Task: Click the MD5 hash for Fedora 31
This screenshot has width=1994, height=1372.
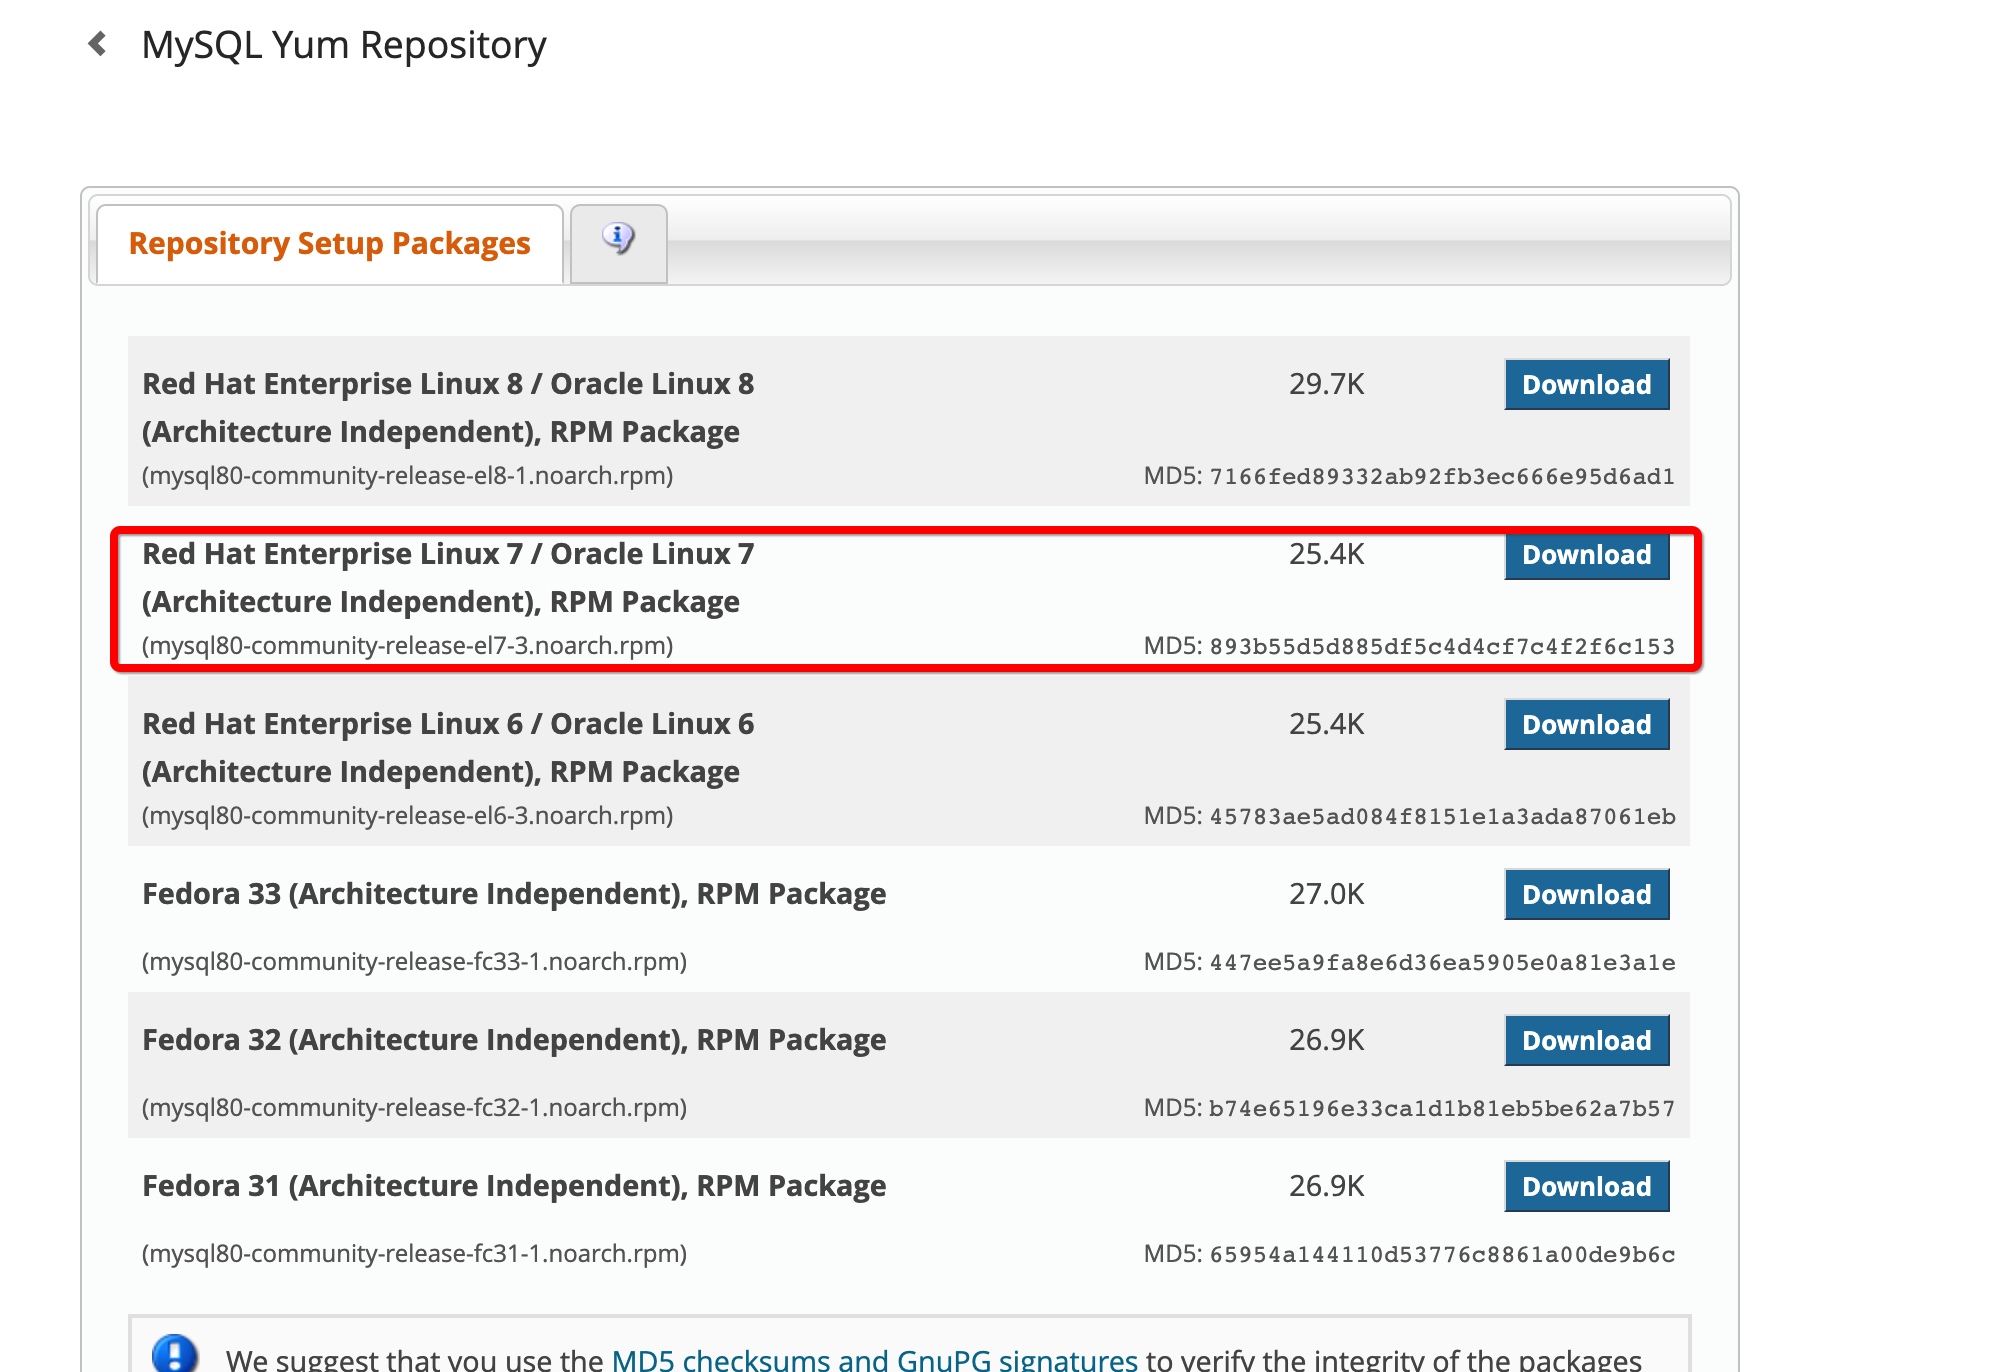Action: [x=1441, y=1254]
